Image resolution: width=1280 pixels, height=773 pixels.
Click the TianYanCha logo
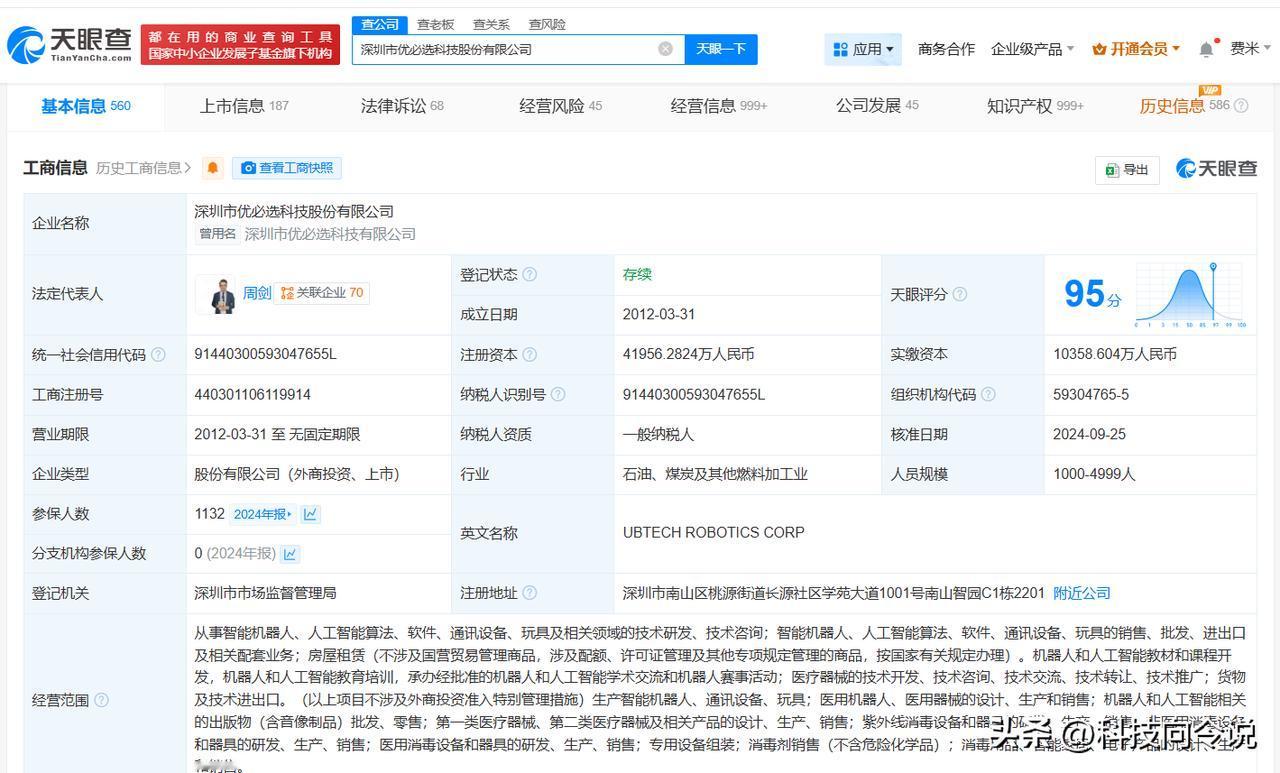(70, 45)
